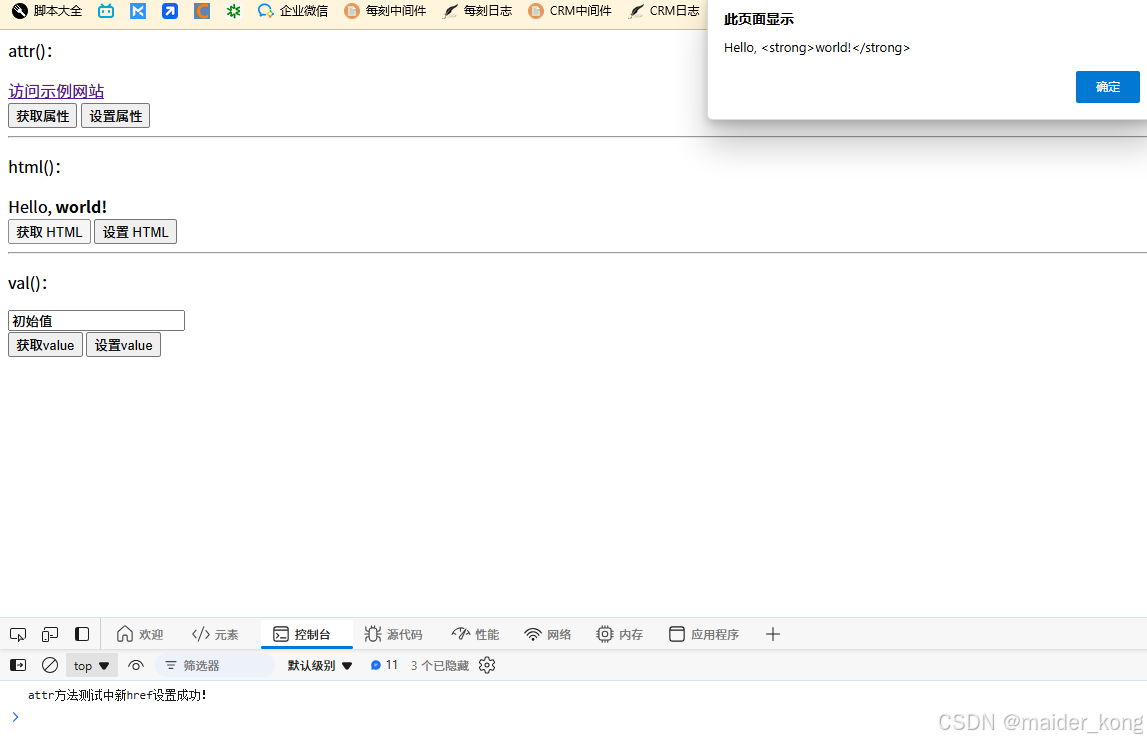Image resolution: width=1147 pixels, height=742 pixels.
Task: Open the 元素 panel in DevTools
Action: click(214, 633)
